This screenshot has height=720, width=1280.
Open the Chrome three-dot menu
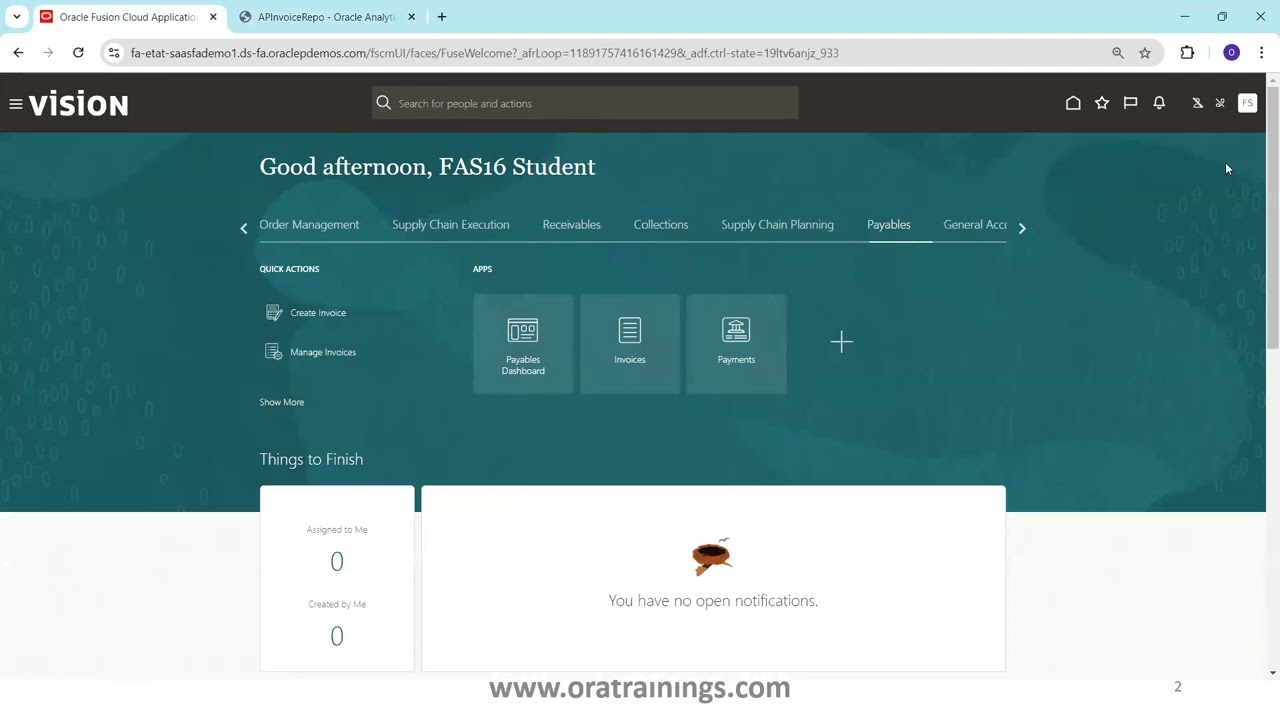(x=1261, y=53)
